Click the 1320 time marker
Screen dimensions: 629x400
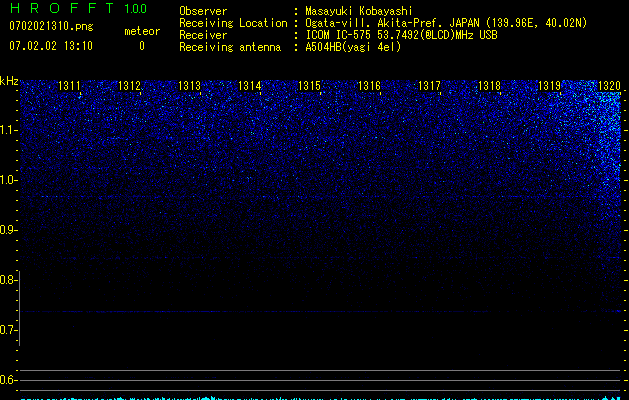point(609,86)
